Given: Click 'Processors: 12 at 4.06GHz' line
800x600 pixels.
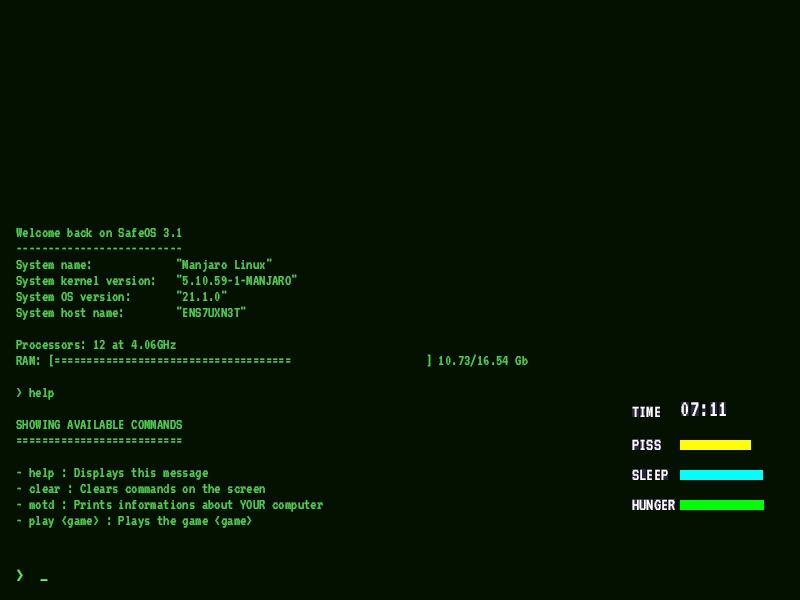Looking at the screenshot, I should [x=96, y=345].
